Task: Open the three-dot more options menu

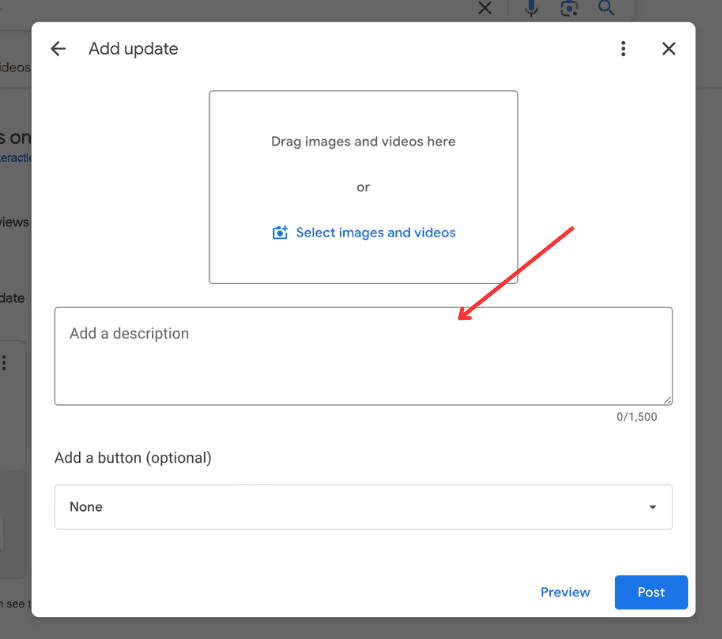Action: 623,49
